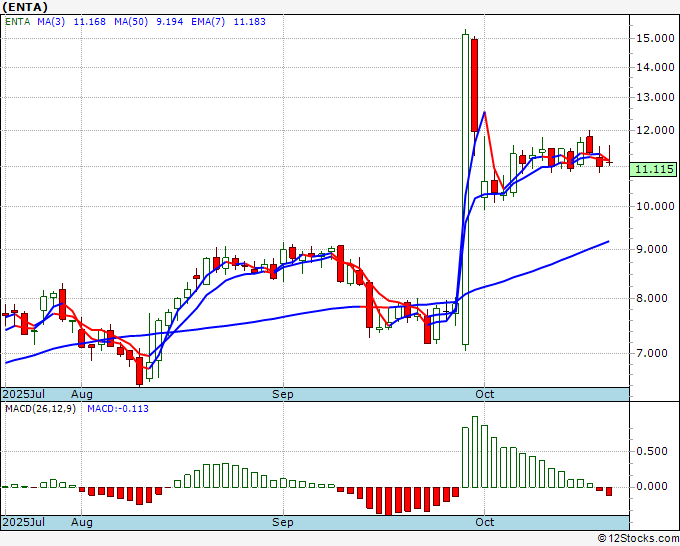Click the MACD:-0.113 value
The width and height of the screenshot is (680, 546).
pos(118,409)
